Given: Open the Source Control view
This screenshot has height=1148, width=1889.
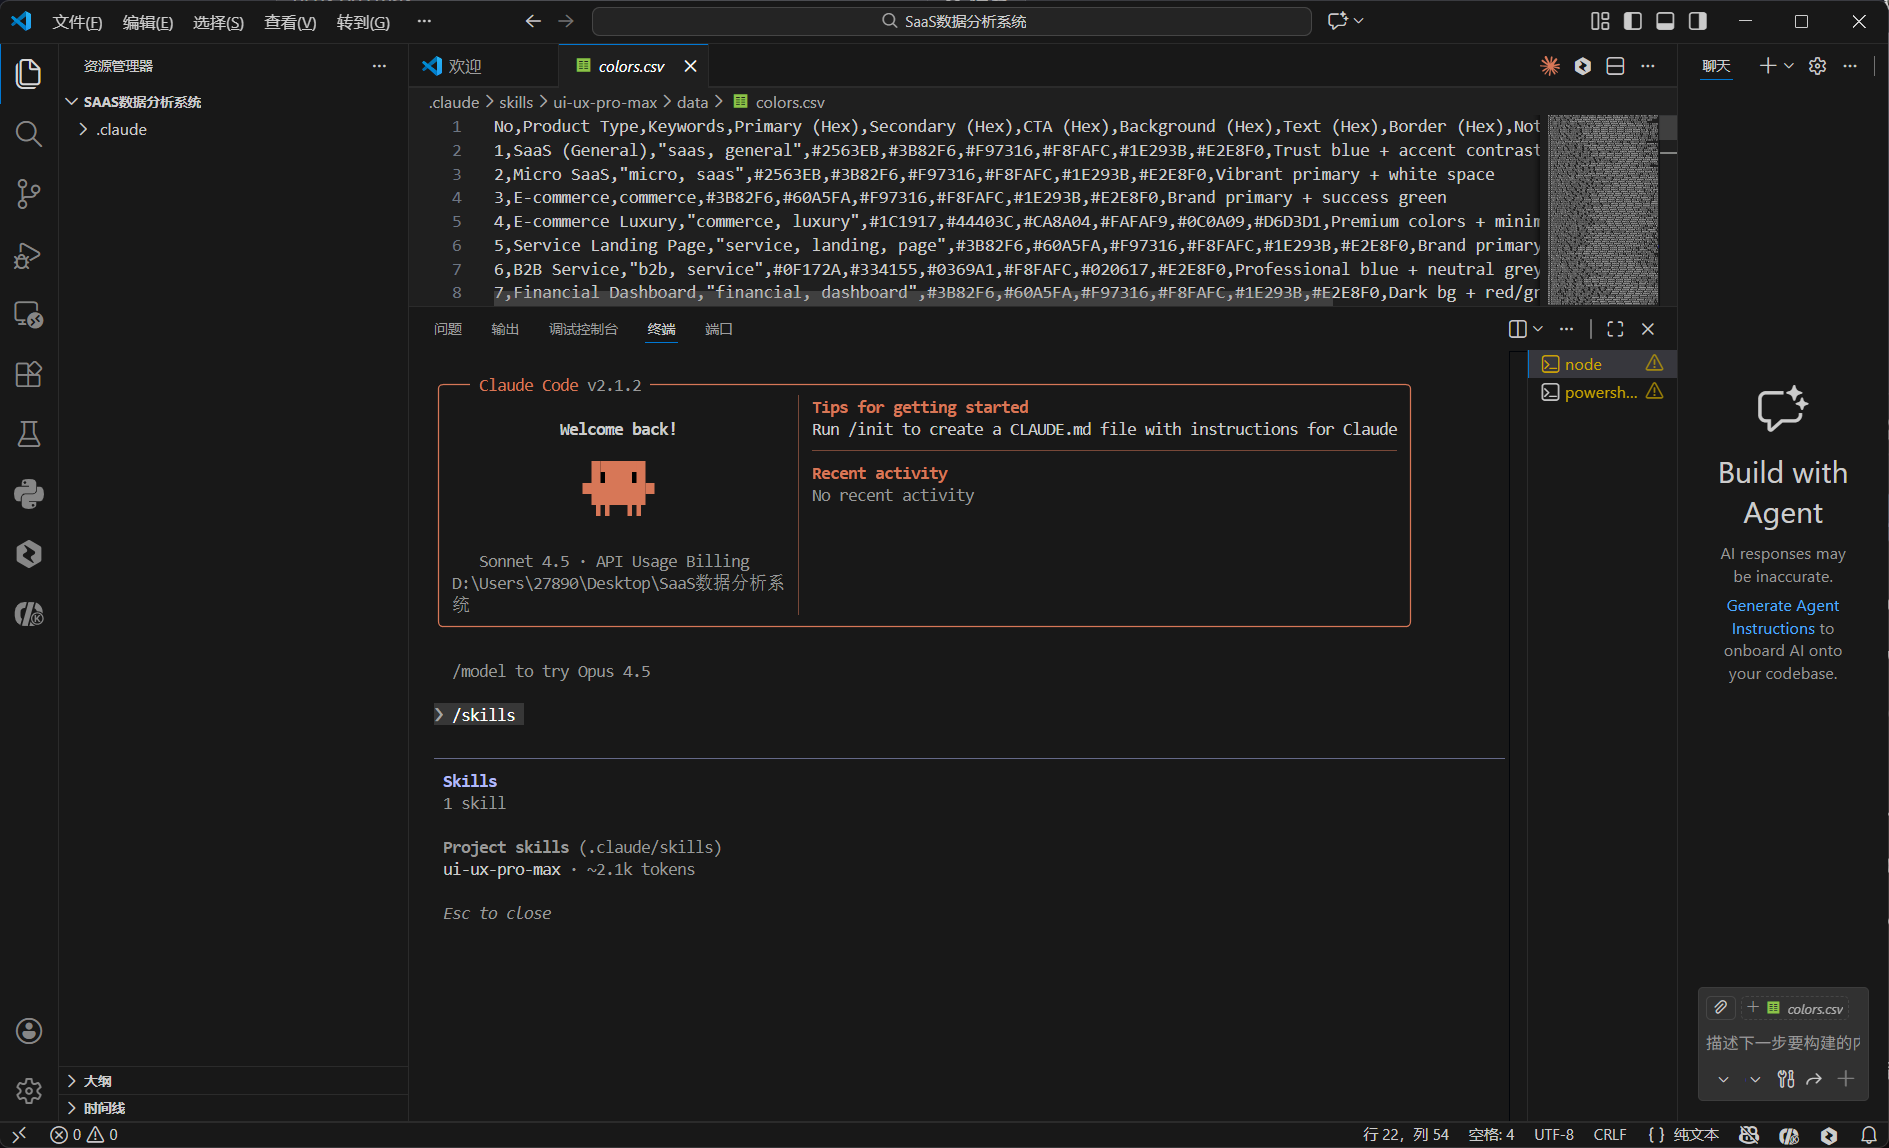Looking at the screenshot, I should pyautogui.click(x=29, y=194).
